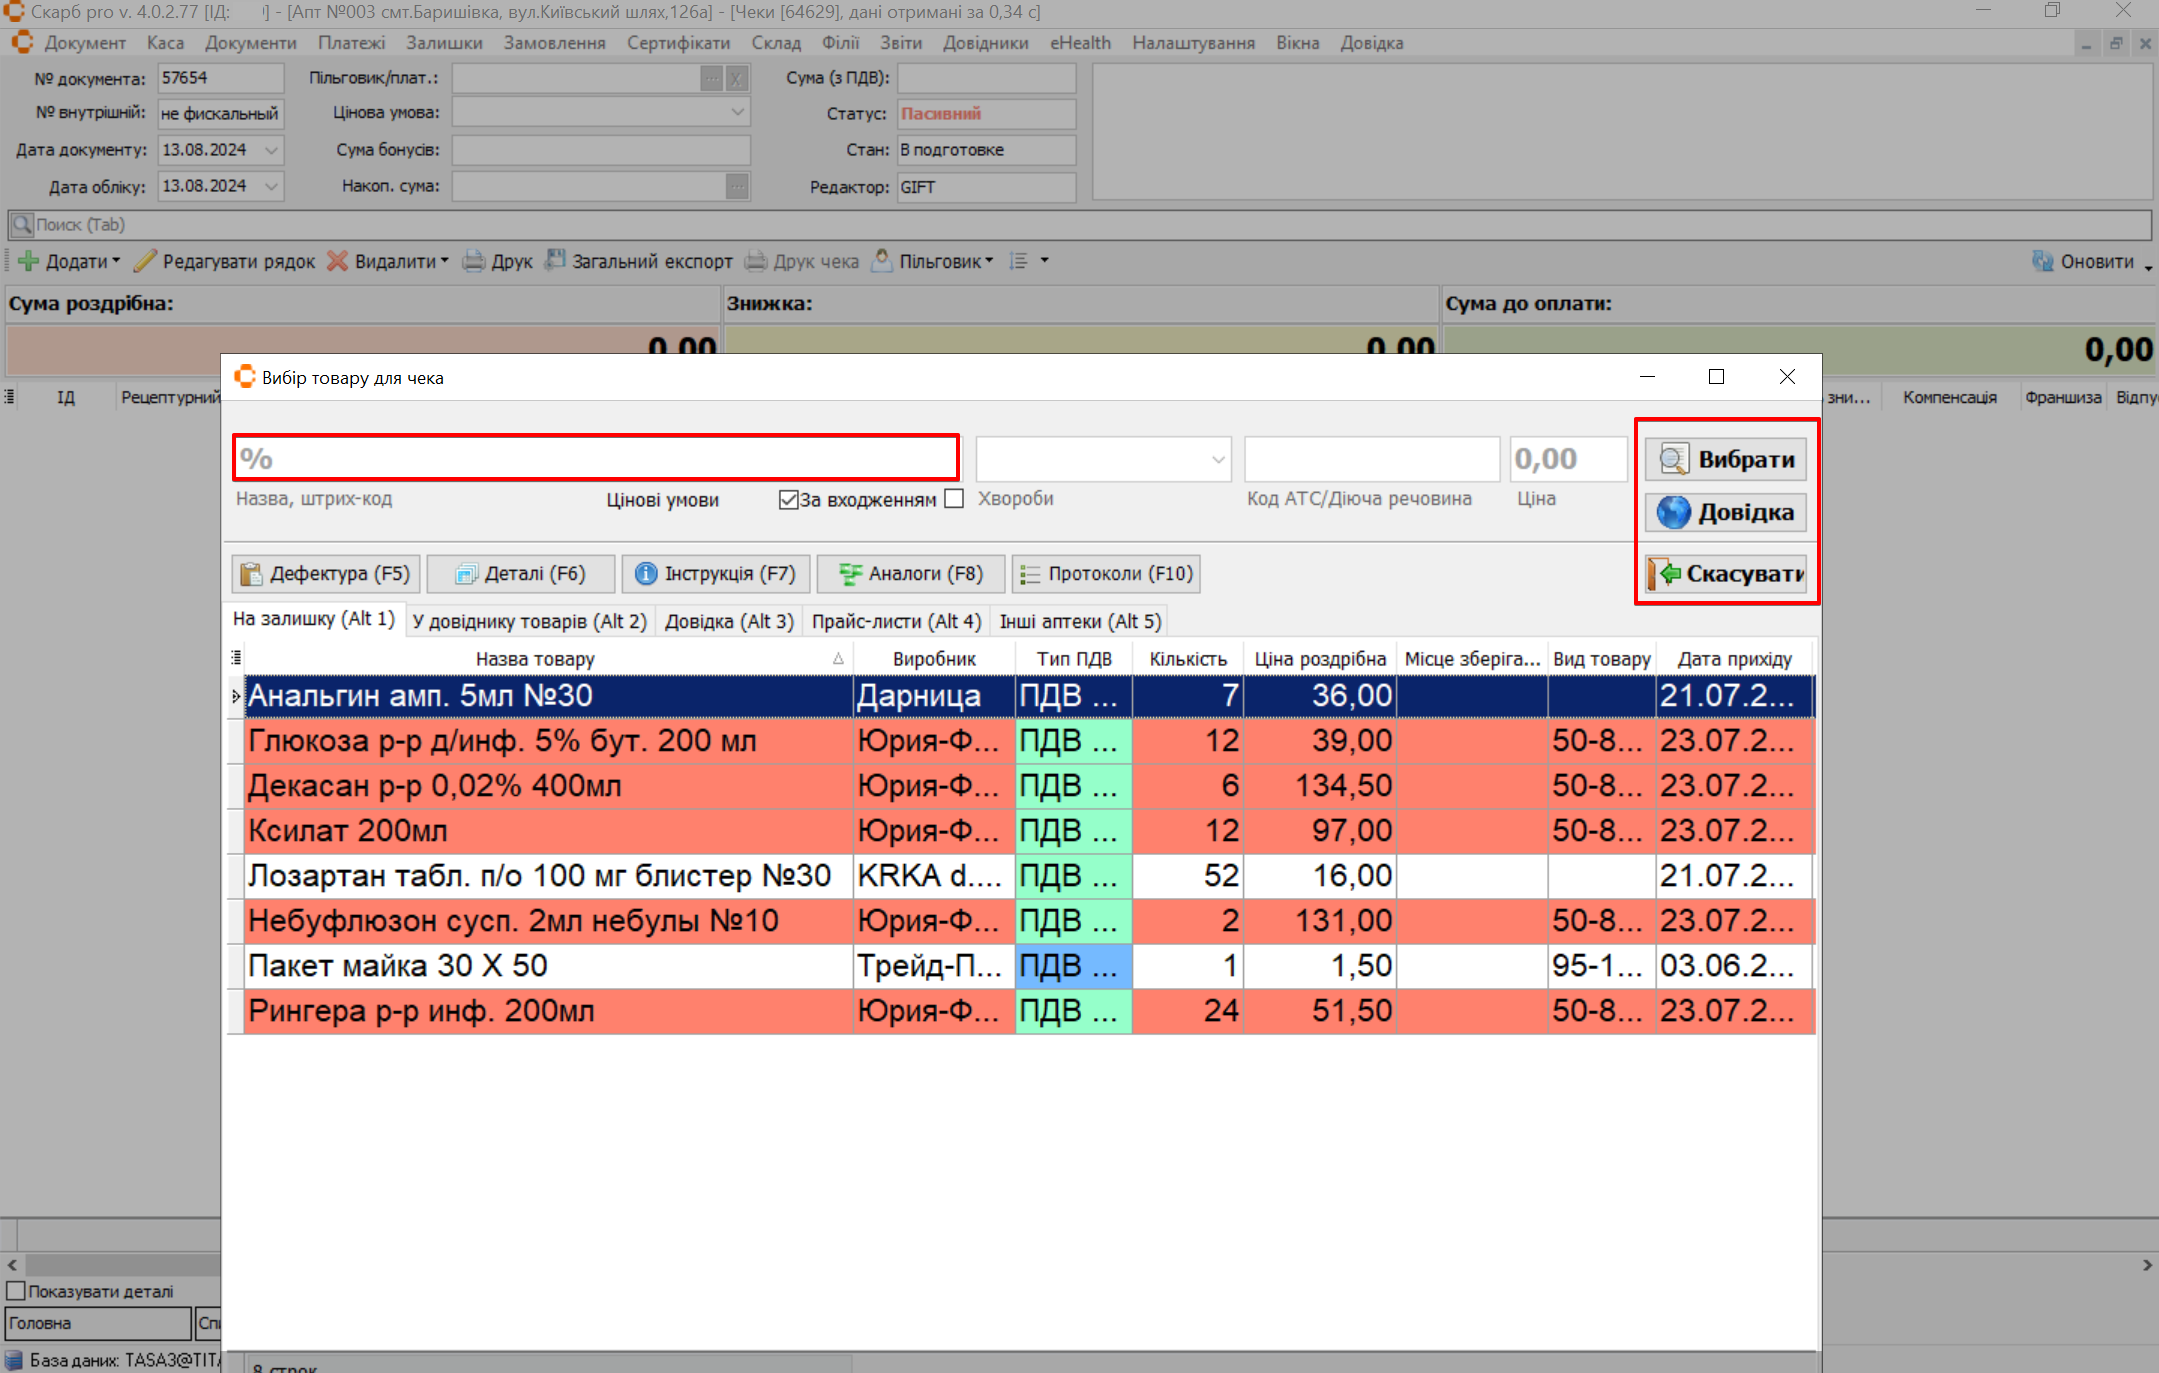Select Лозартан табл. row in goods list
2159x1373 pixels.
coord(540,876)
